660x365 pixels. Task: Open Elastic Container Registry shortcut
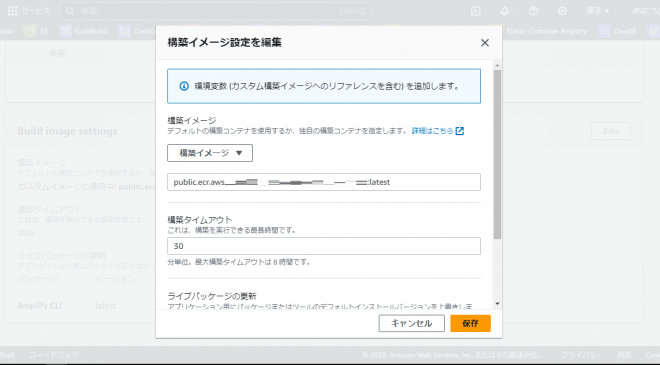click(546, 31)
